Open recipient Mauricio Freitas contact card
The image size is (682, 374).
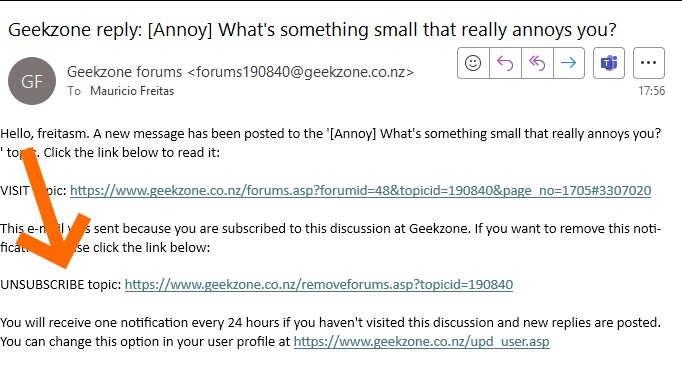(x=132, y=91)
